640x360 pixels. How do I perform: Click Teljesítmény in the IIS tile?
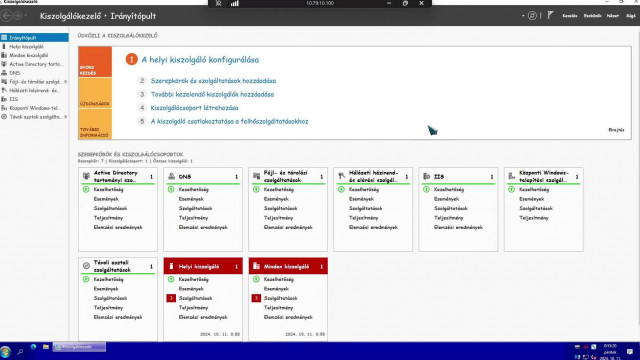[449, 218]
